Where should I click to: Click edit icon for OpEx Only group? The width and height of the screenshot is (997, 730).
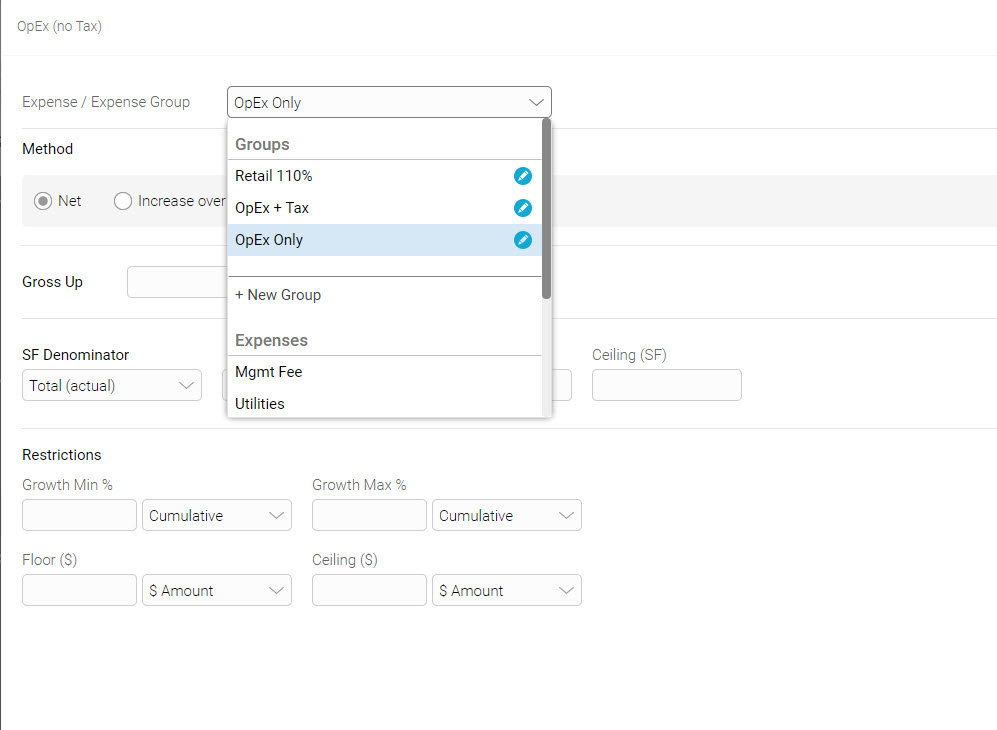pos(522,240)
